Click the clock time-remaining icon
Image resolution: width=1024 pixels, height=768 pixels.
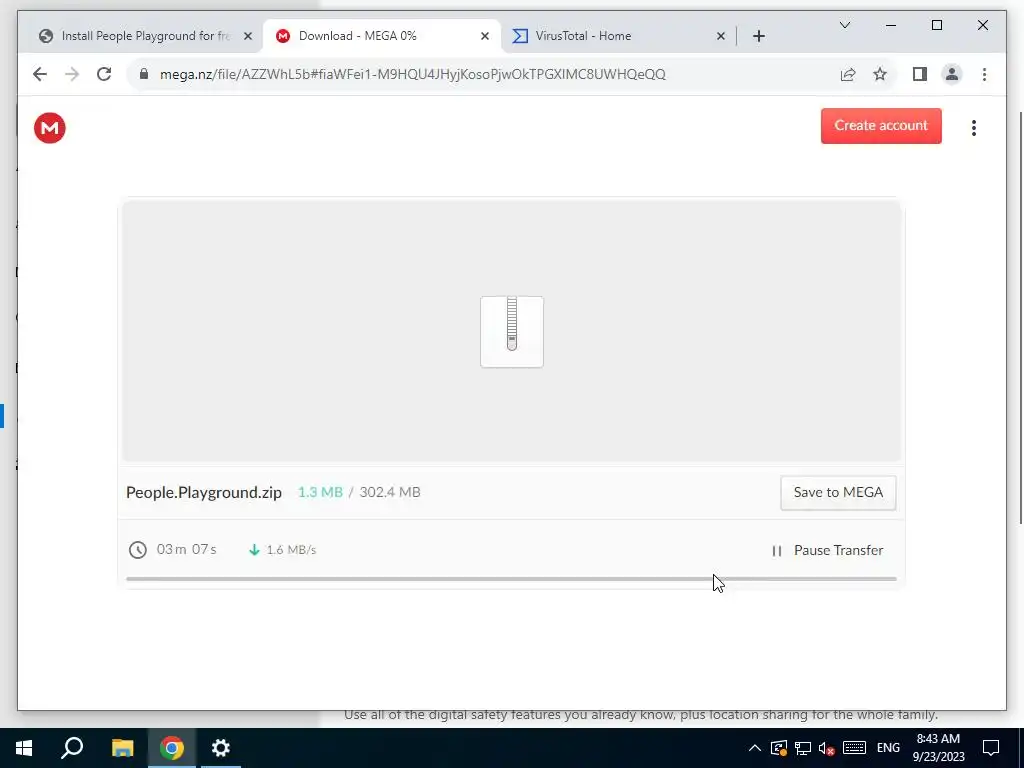coord(137,550)
